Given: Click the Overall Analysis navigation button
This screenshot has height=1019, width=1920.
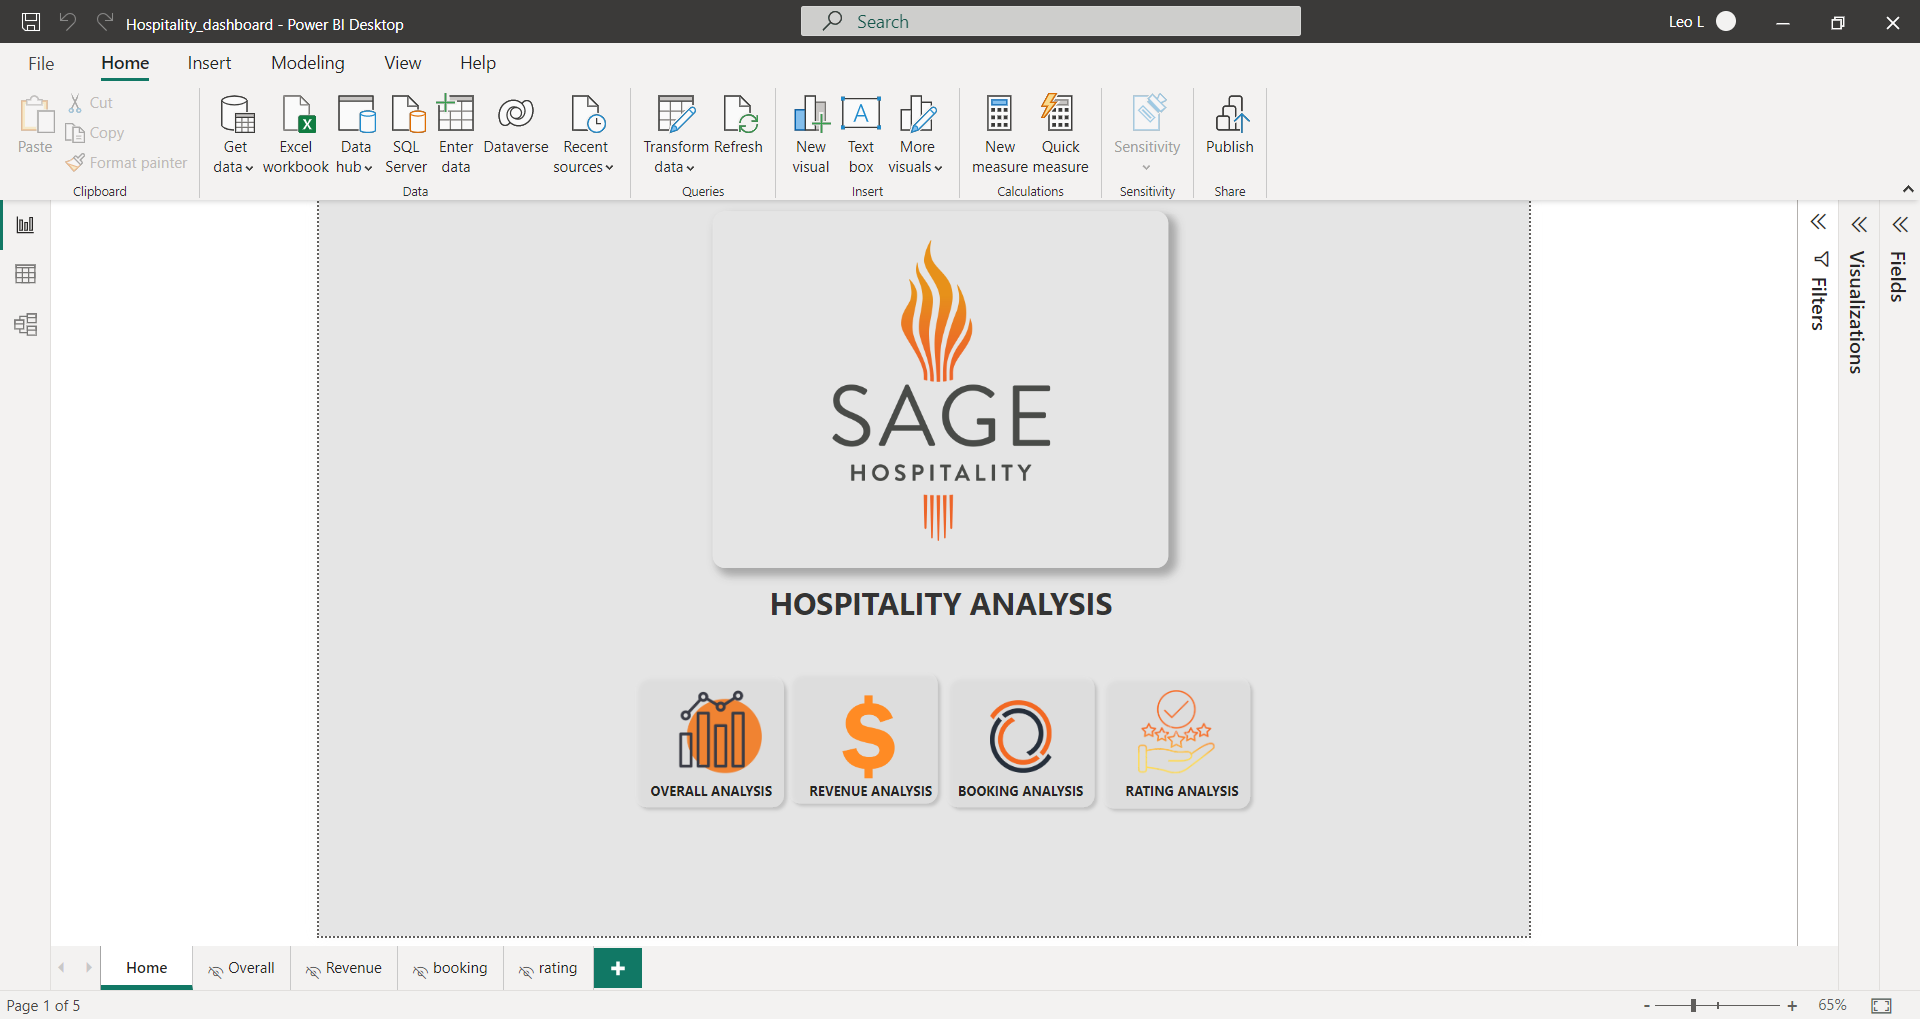Looking at the screenshot, I should tap(712, 744).
